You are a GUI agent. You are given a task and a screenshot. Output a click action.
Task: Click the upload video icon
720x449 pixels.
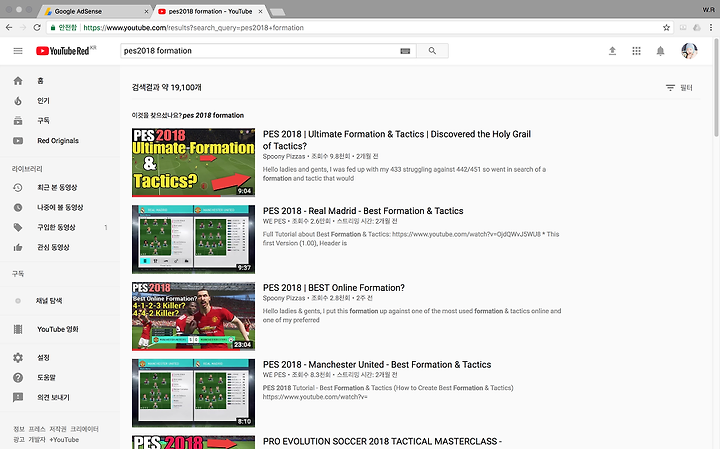point(612,51)
